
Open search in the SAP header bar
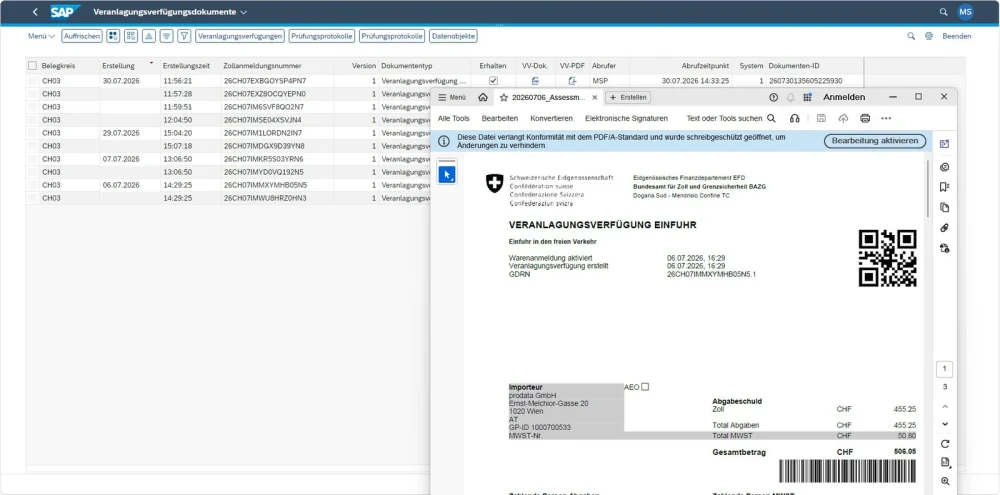[944, 12]
